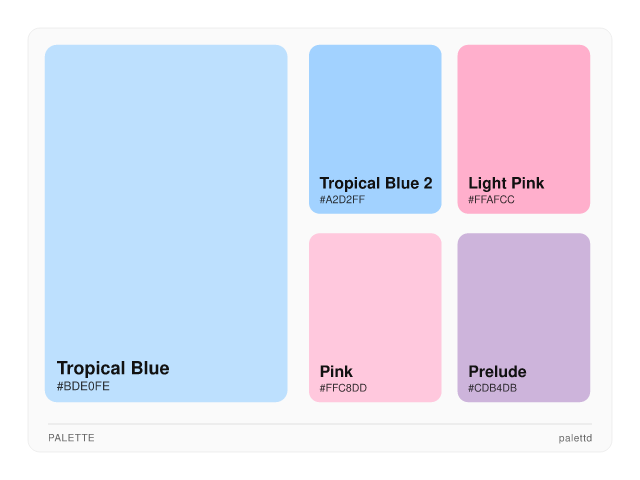Click the divider line above the footer
Viewport: 640px width, 480px height.
click(320, 424)
